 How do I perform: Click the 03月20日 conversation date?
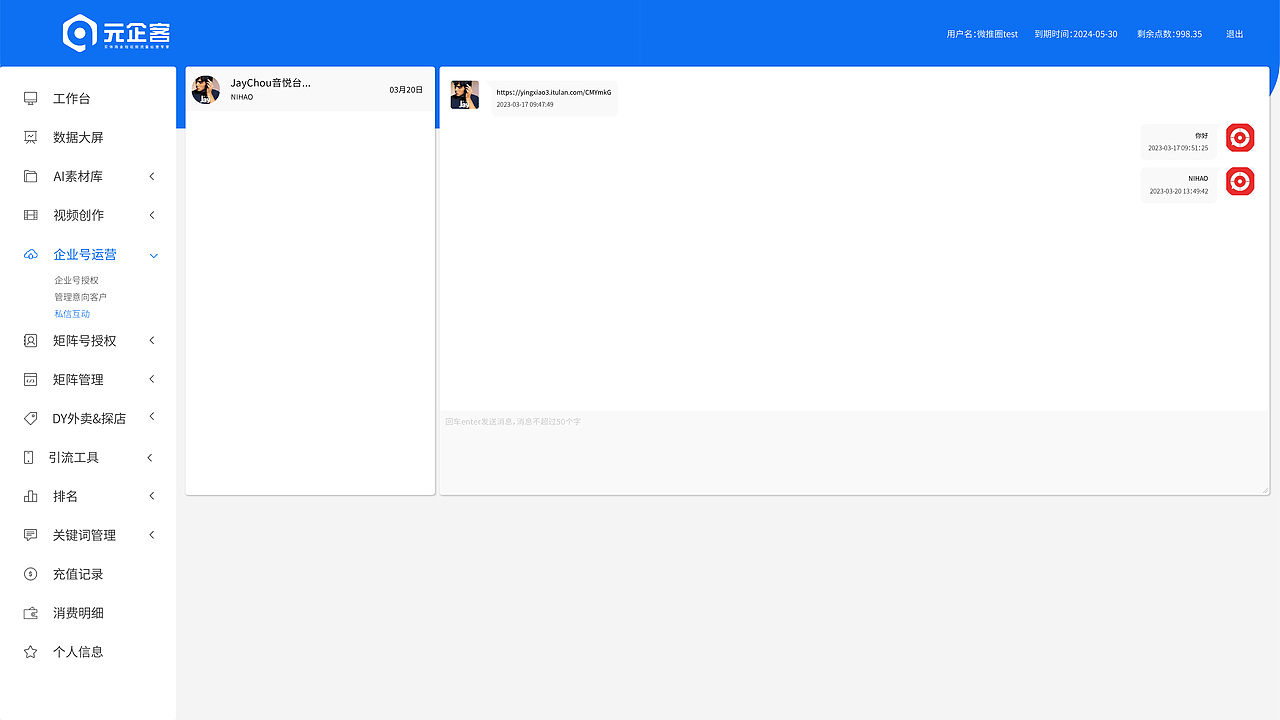(406, 90)
